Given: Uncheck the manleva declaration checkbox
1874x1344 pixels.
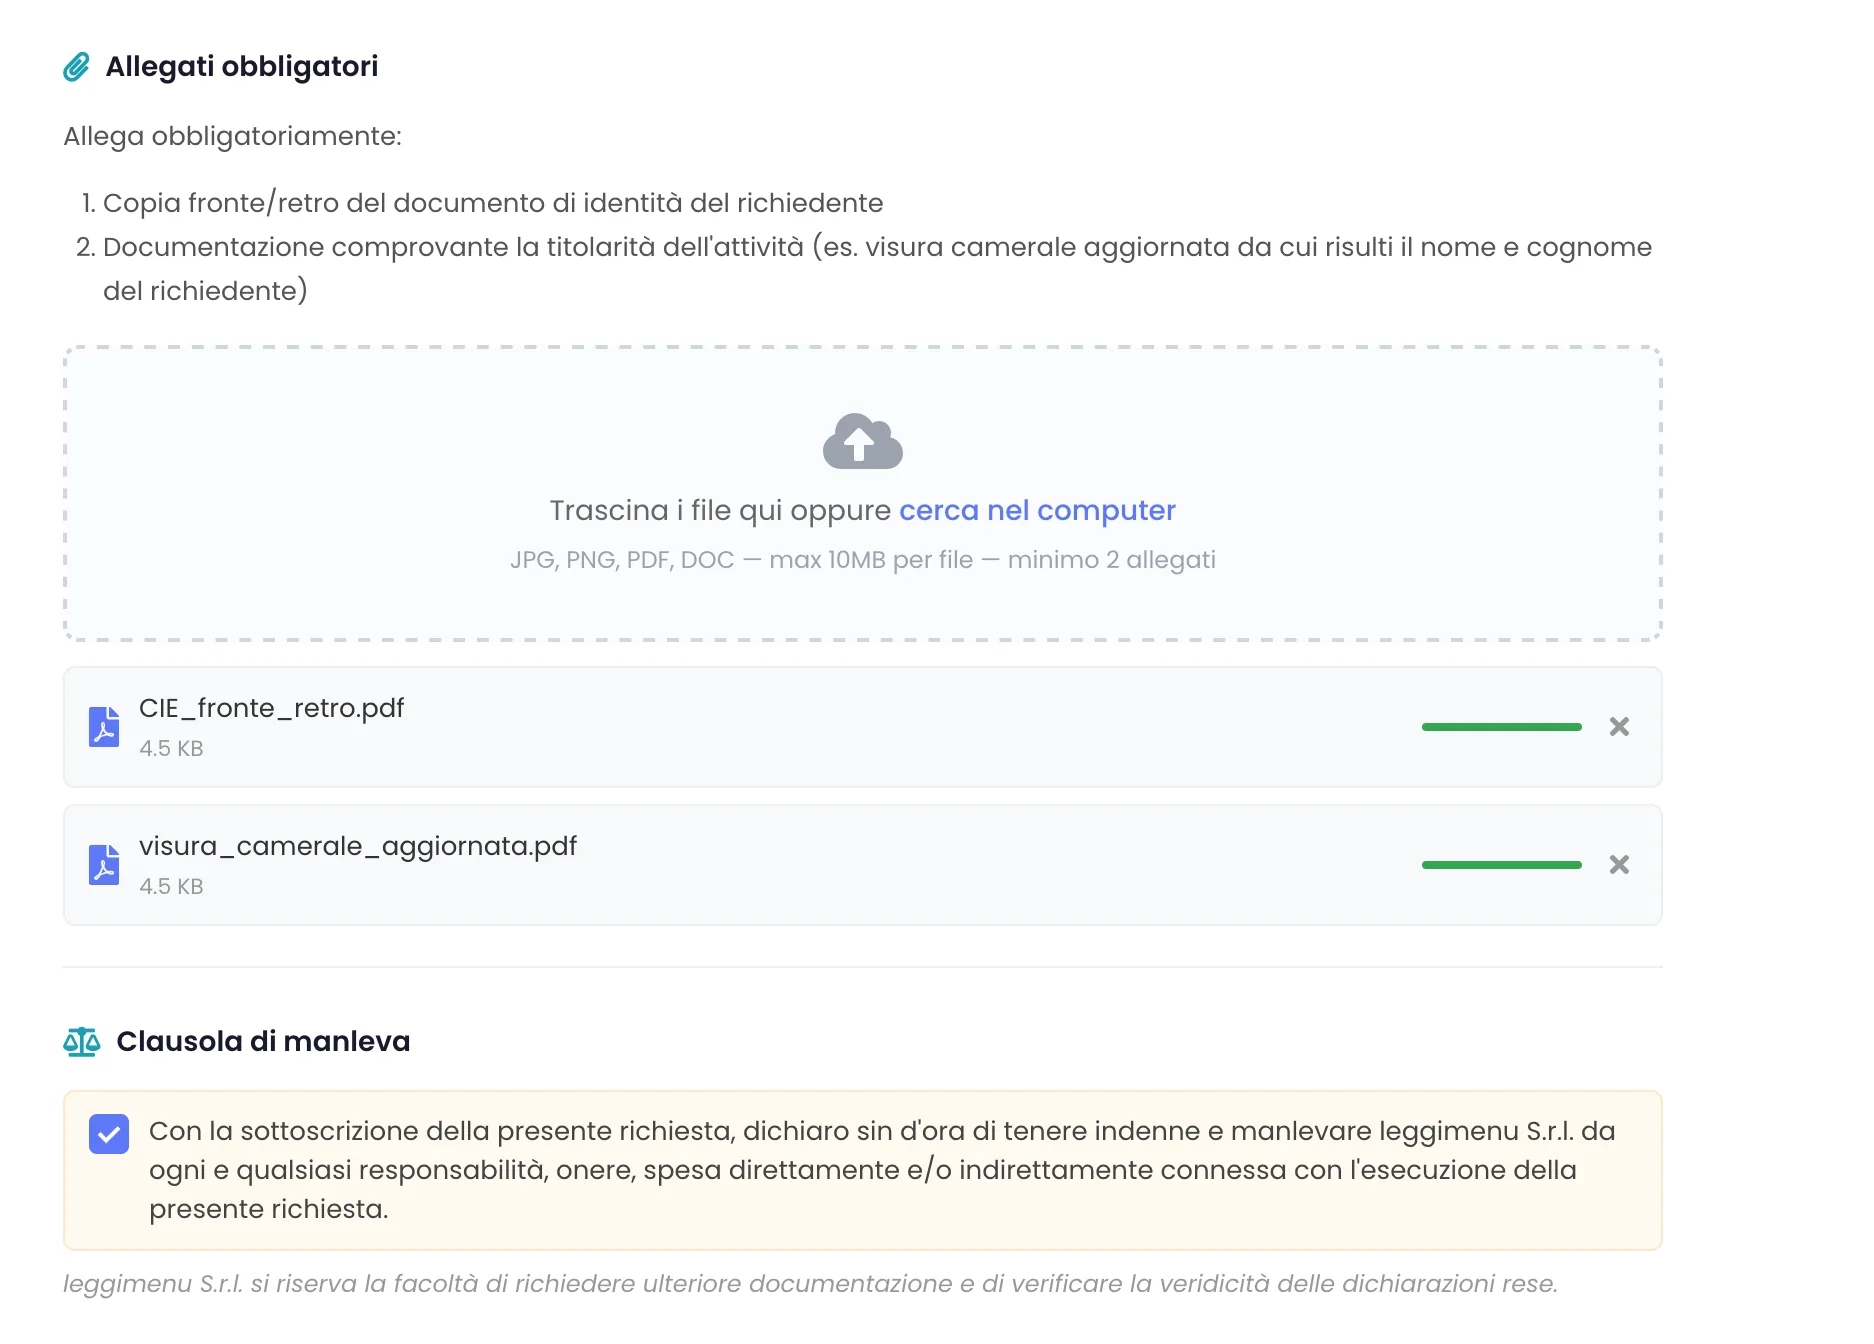Looking at the screenshot, I should click(109, 1134).
